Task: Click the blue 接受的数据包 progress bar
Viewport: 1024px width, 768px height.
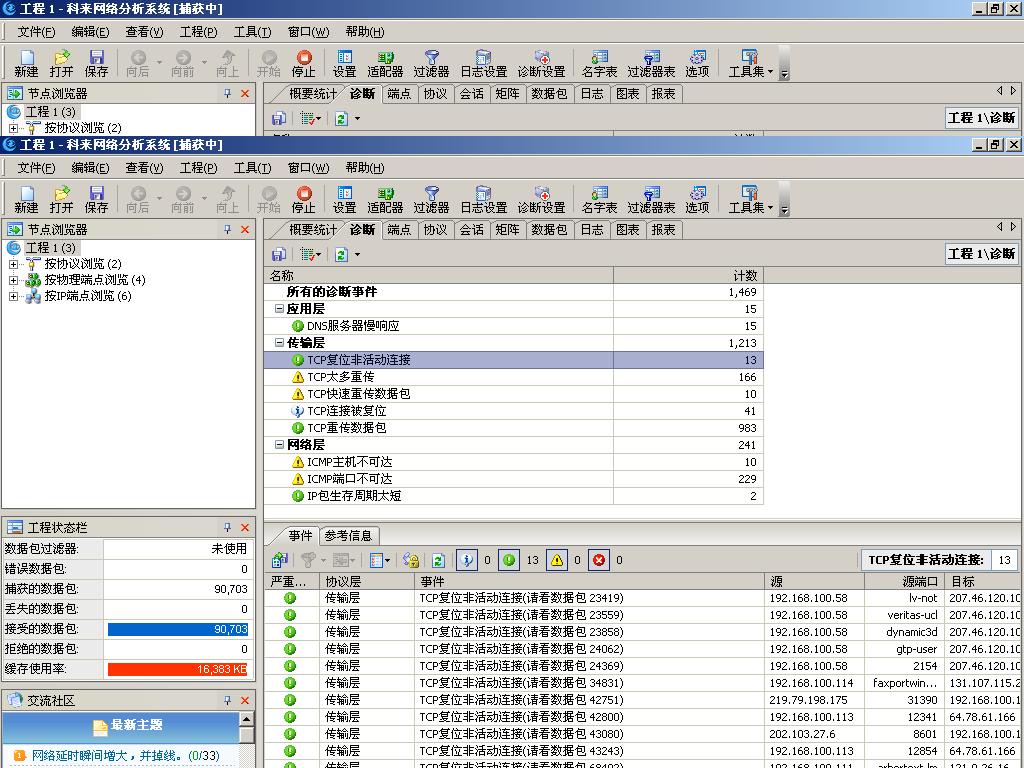Action: (177, 629)
